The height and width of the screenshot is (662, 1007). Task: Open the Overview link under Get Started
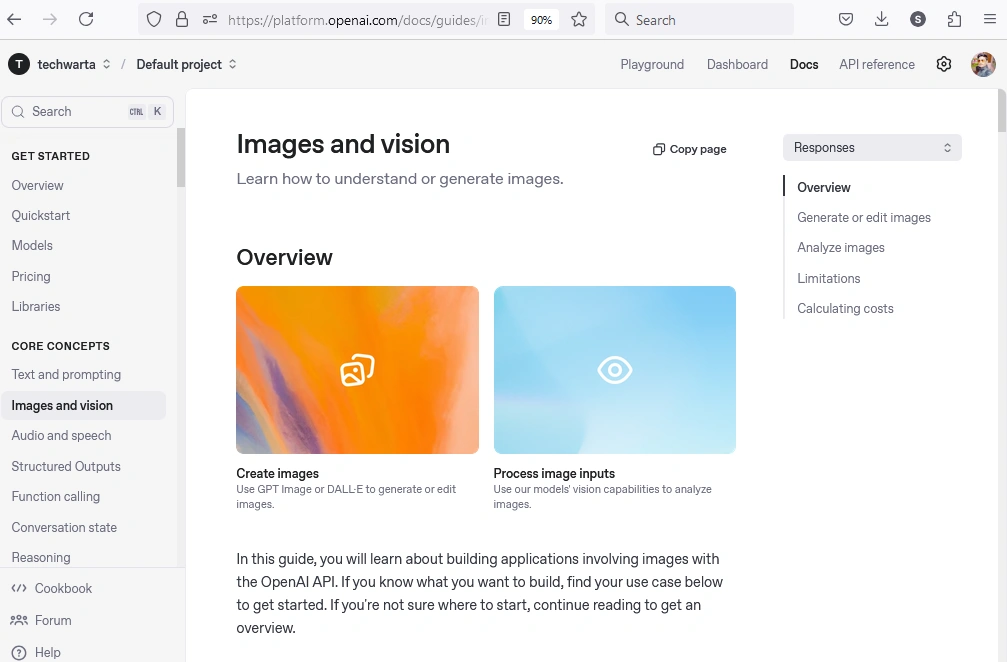[37, 186]
